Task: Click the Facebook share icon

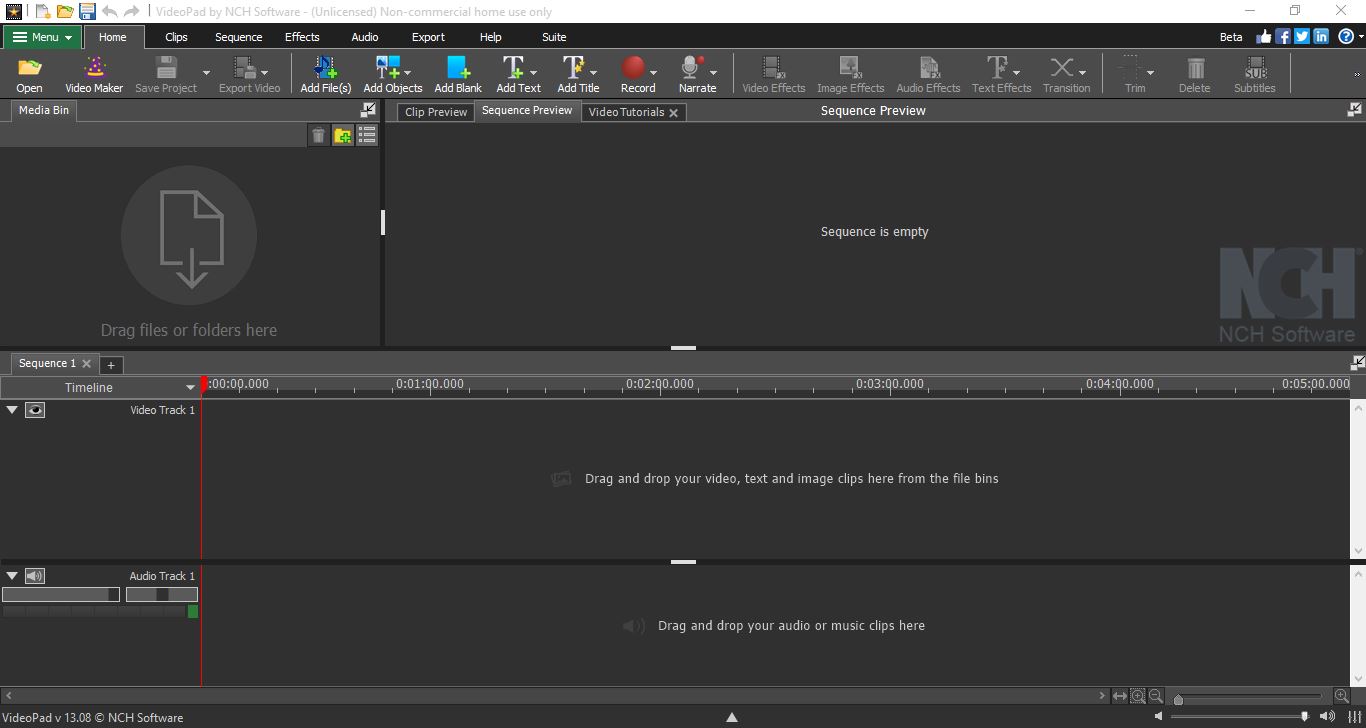Action: coord(1283,37)
